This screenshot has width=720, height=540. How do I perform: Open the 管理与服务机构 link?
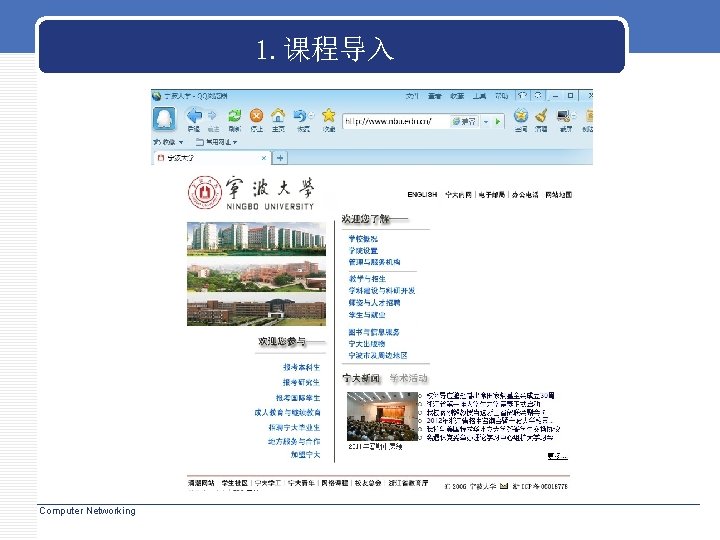point(374,262)
